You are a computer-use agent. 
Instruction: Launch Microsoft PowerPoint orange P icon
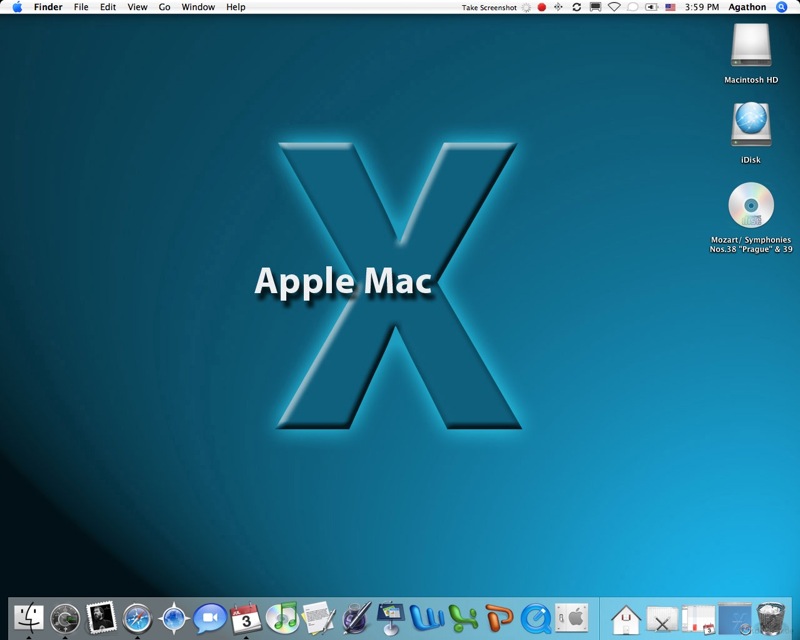pos(499,618)
